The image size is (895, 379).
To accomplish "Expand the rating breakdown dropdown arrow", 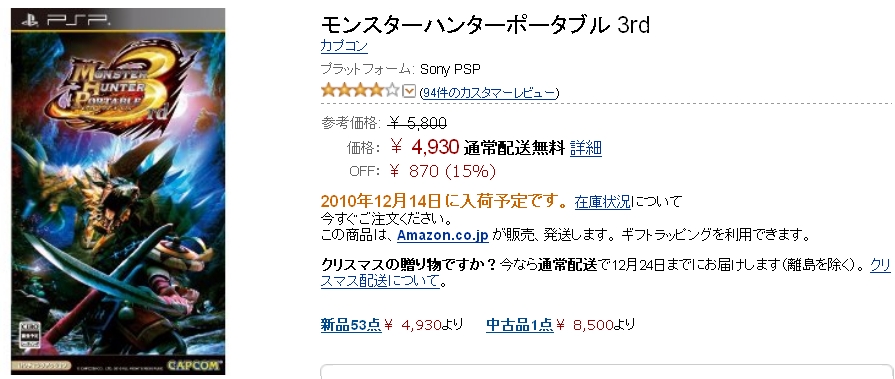I will (x=409, y=91).
